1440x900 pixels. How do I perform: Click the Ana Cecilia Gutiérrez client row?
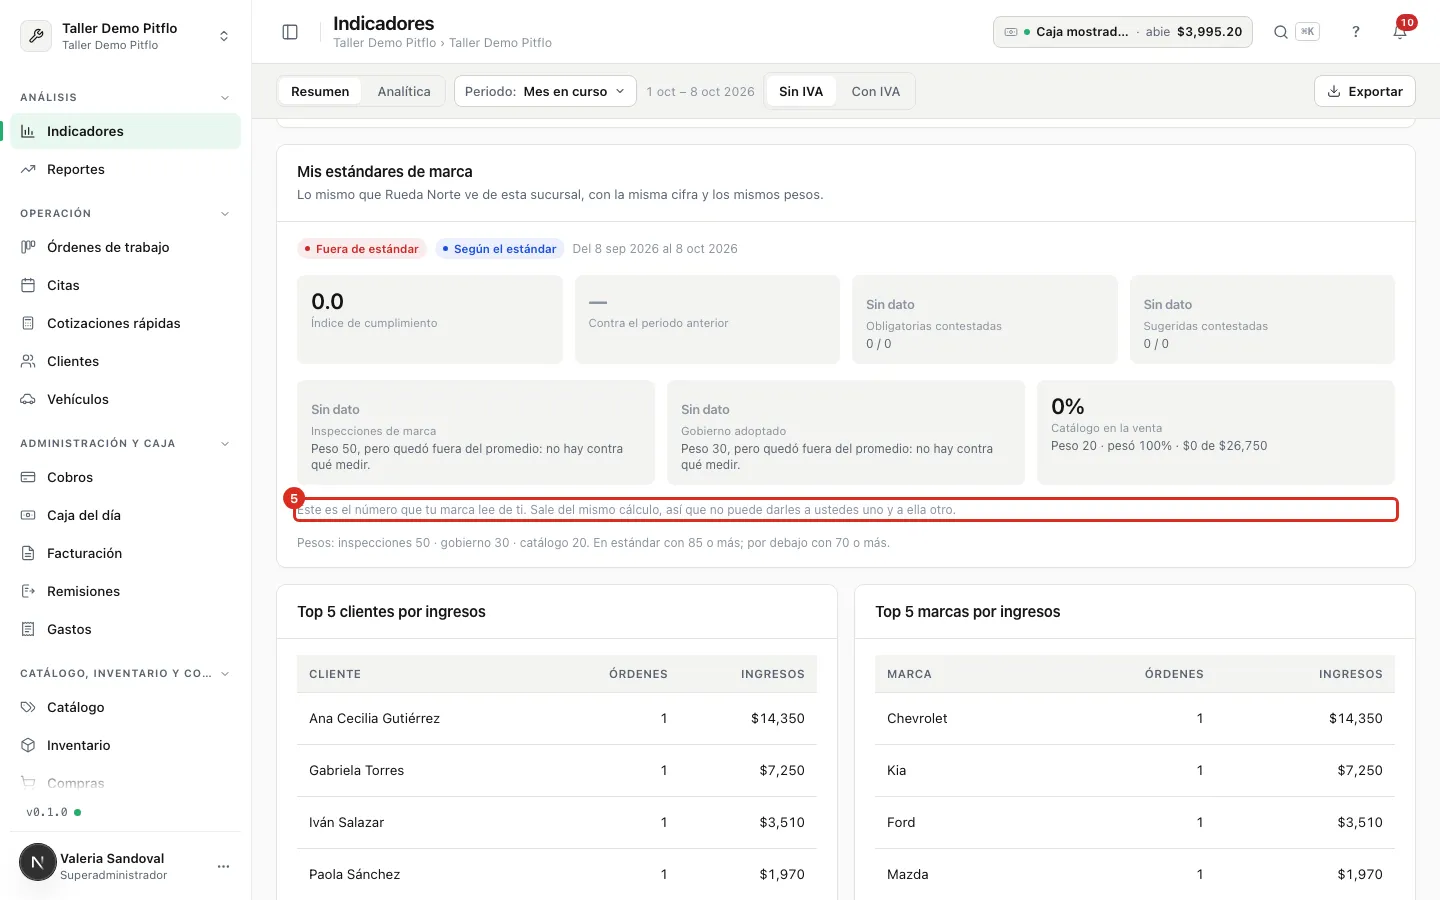557,719
